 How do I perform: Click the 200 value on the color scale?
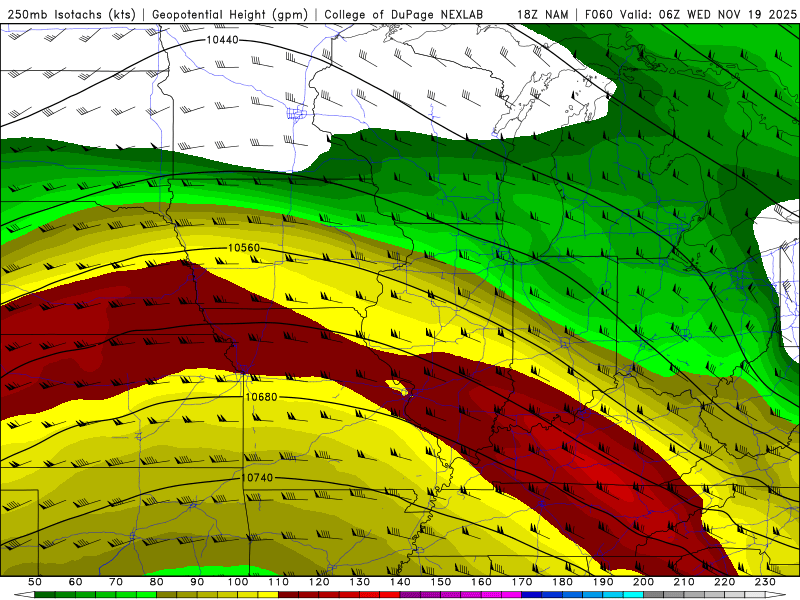point(643,582)
